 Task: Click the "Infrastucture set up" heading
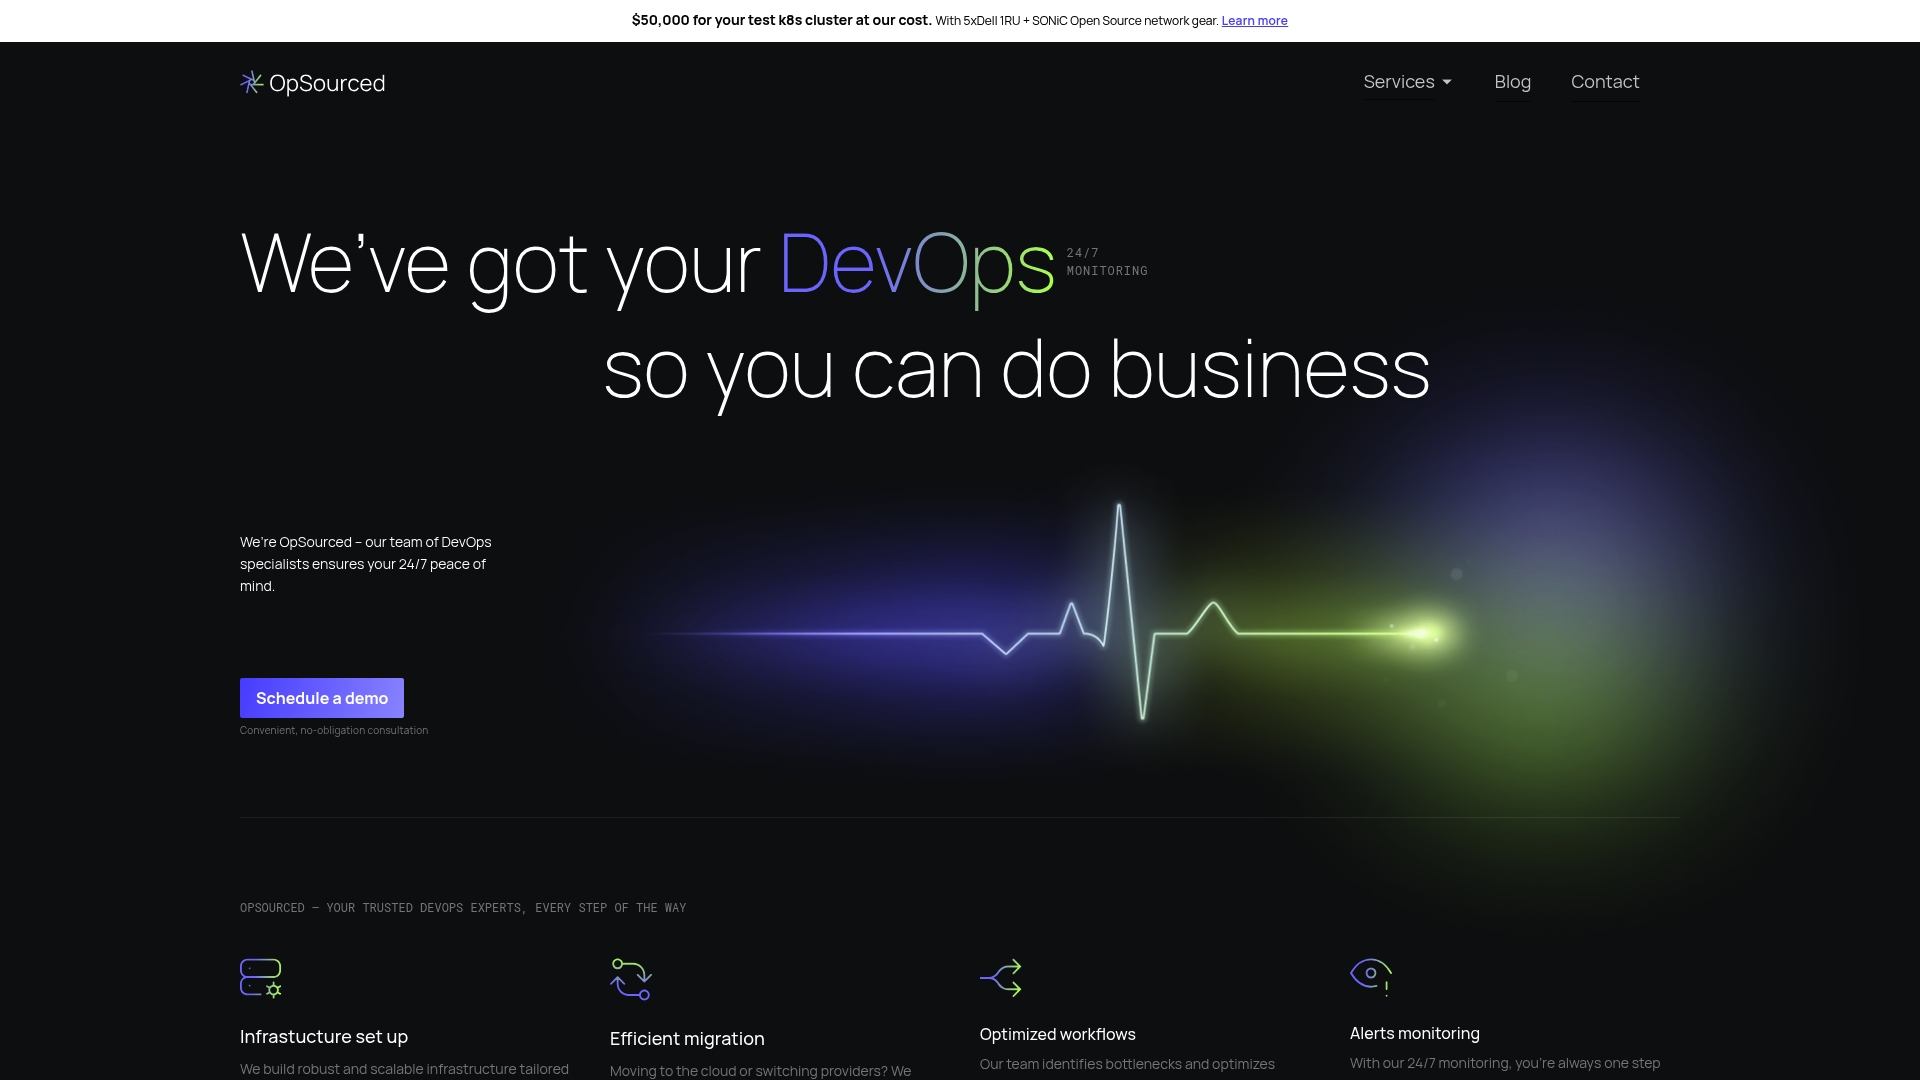click(324, 1037)
